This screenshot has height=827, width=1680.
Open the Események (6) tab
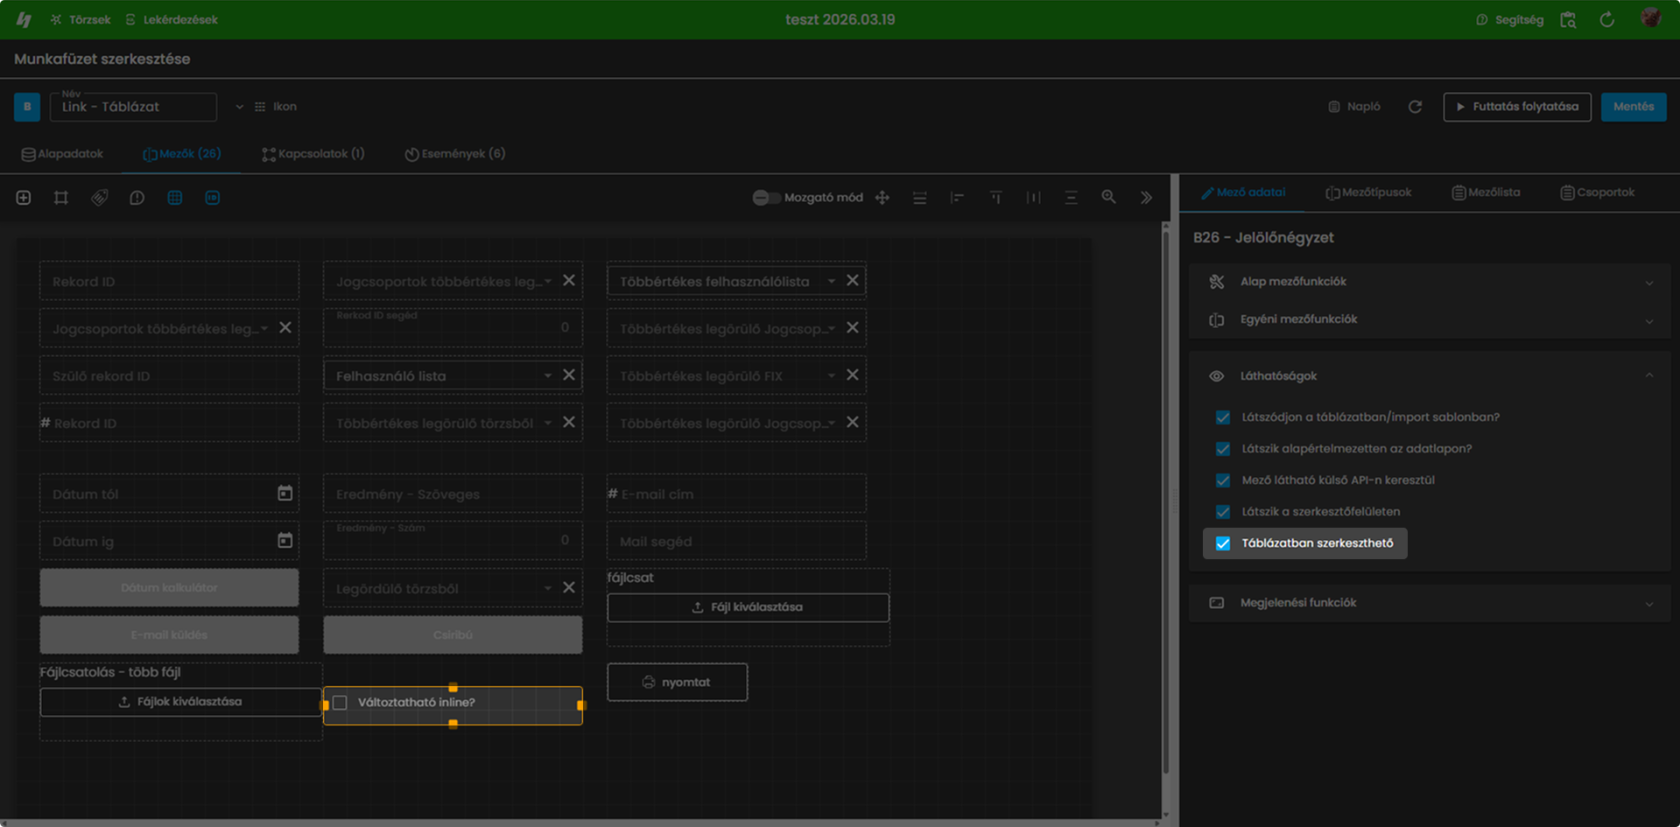coord(455,154)
